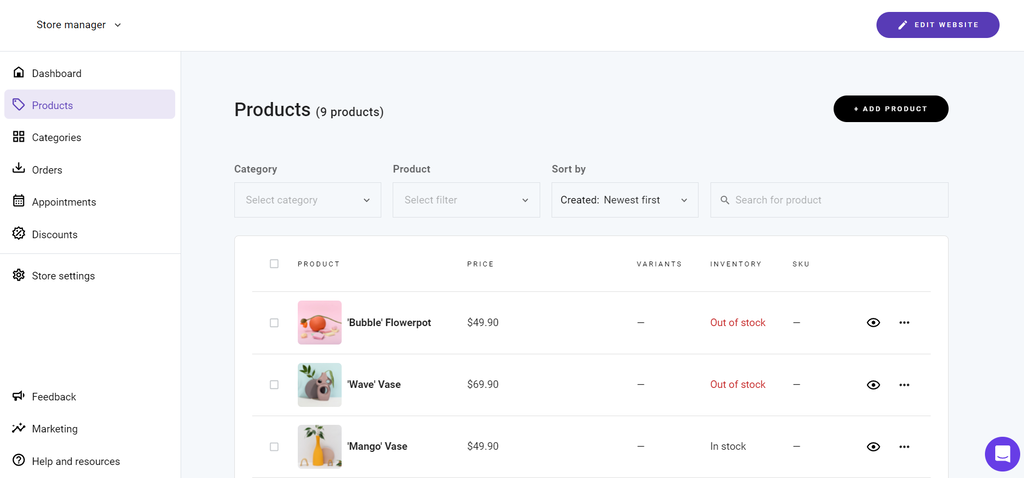1024x478 pixels.
Task: Open more options for 'Wave' Vase
Action: [x=904, y=384]
